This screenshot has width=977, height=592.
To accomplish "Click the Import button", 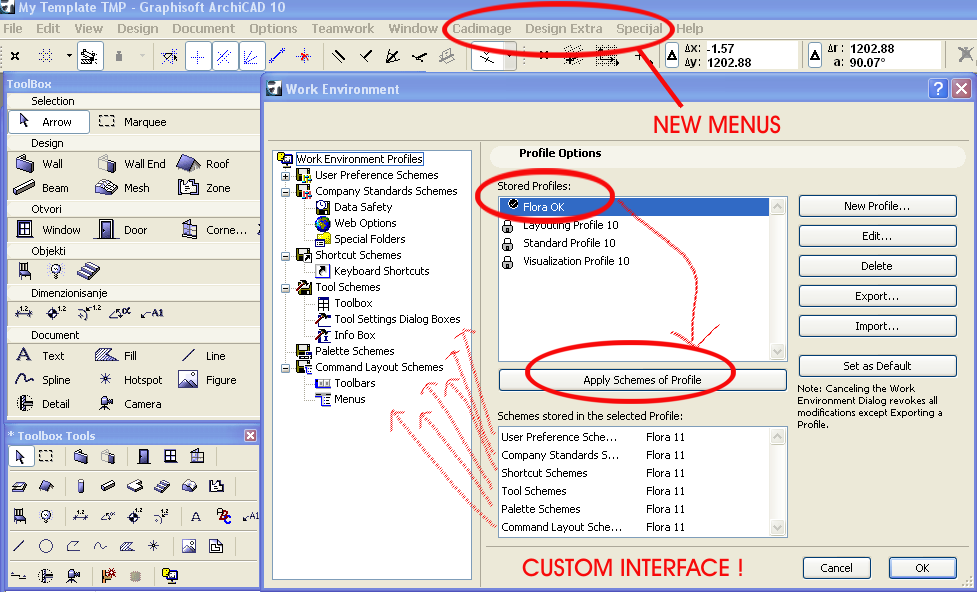I will pos(877,326).
